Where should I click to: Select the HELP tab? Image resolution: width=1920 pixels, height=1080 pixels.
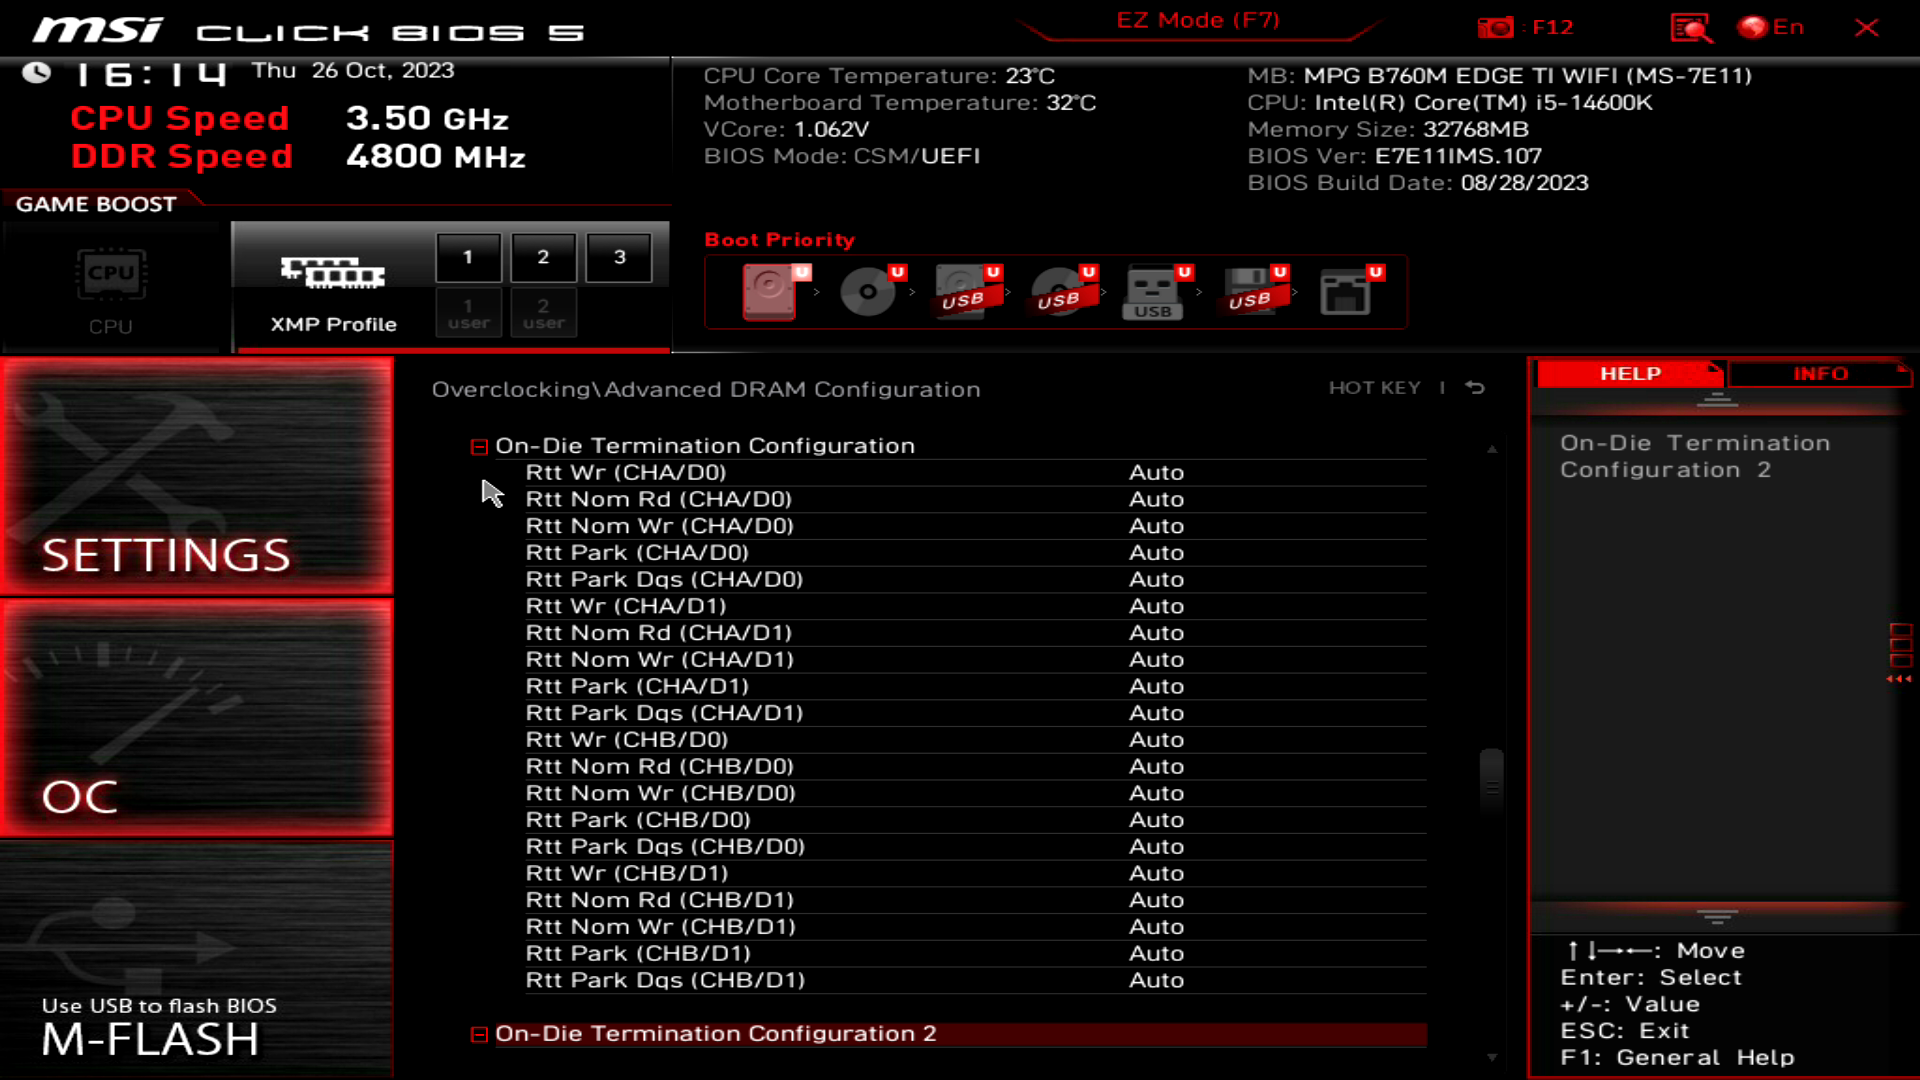[x=1629, y=373]
